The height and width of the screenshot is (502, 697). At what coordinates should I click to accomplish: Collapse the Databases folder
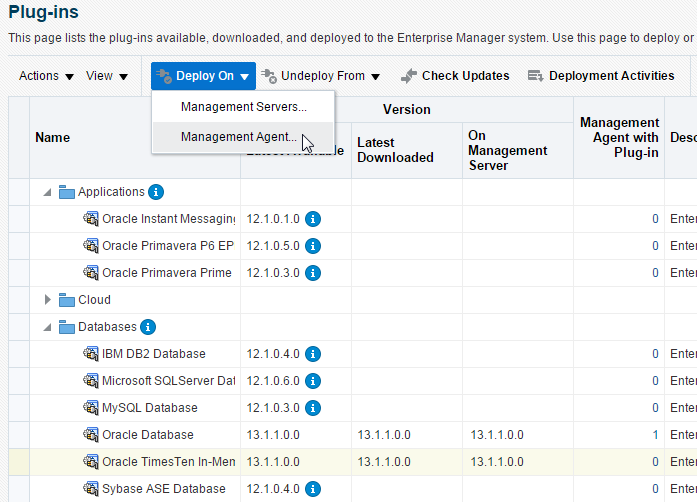pos(47,328)
